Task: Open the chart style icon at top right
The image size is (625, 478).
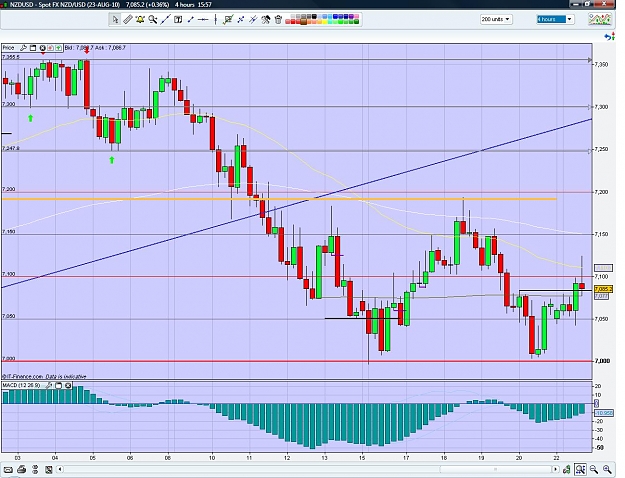Action: coord(600,19)
